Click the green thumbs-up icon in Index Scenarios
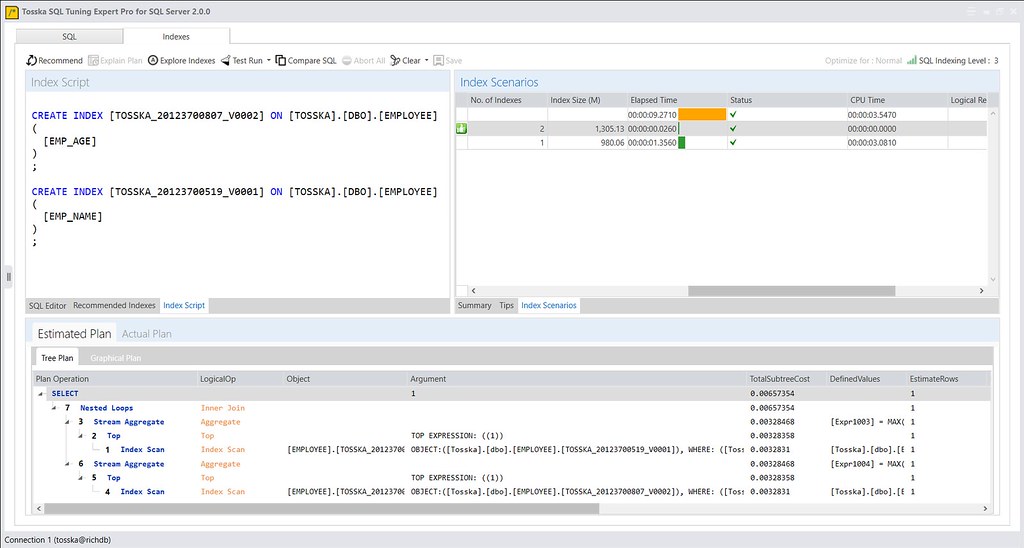This screenshot has height=548, width=1024. pos(461,129)
